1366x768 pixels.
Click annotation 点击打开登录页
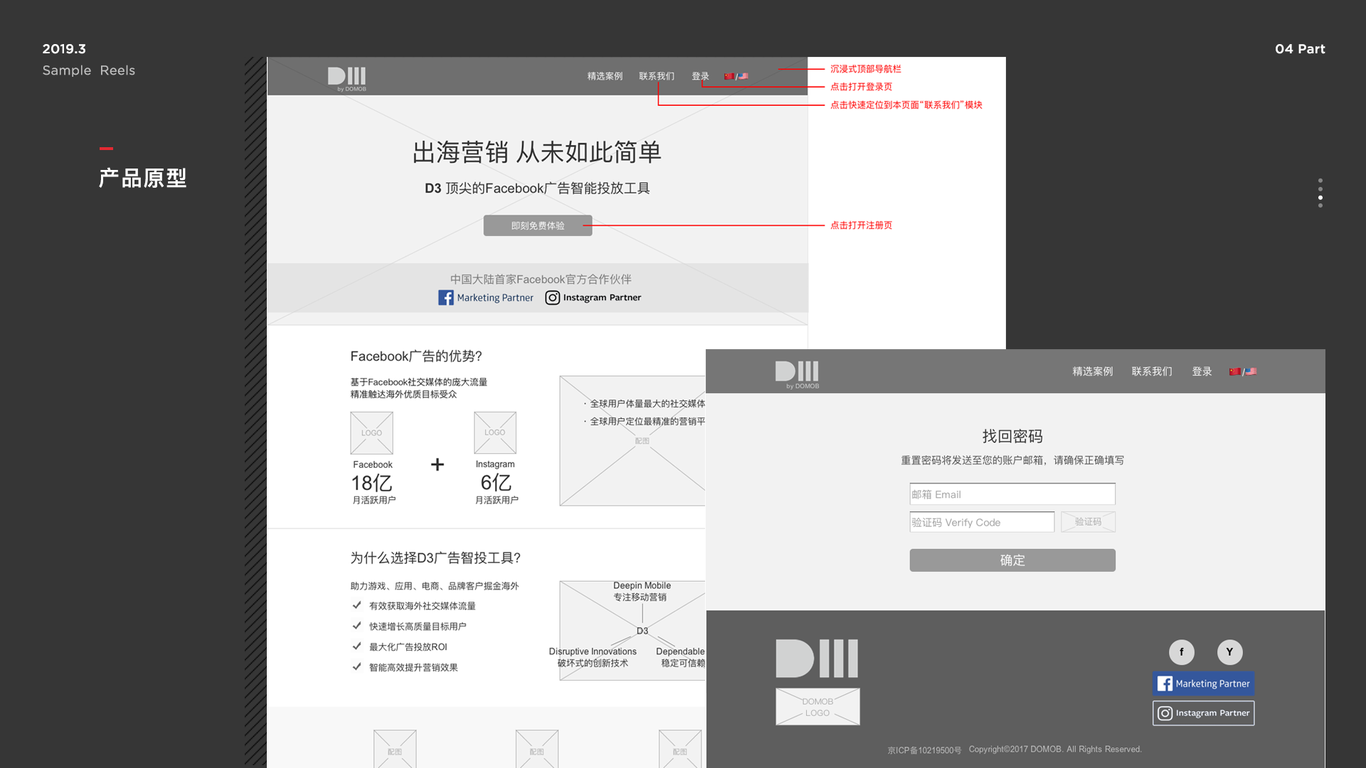[x=861, y=87]
